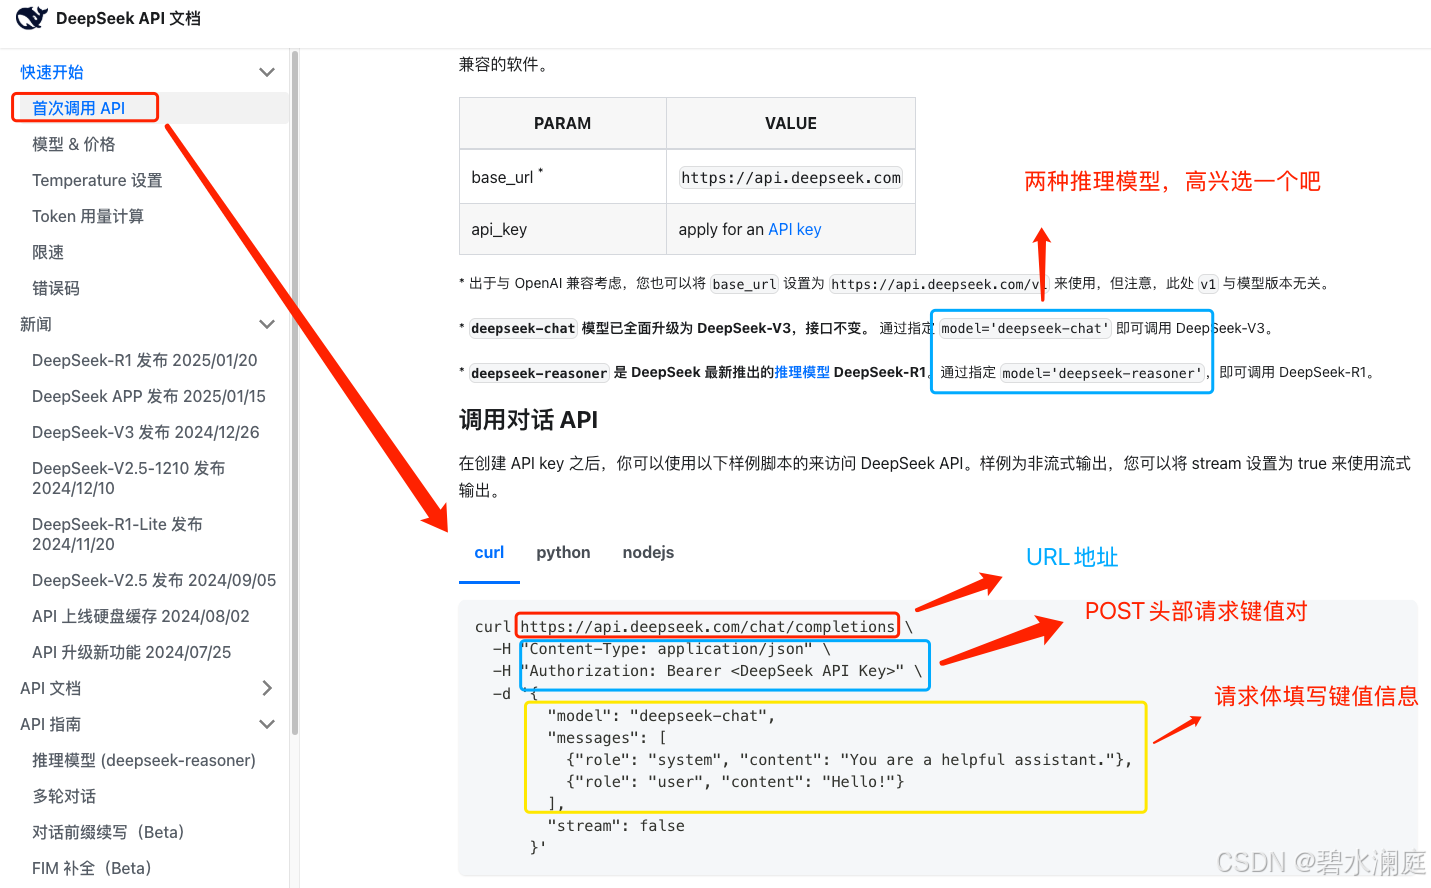This screenshot has height=888, width=1431.
Task: Click the PARAM column header
Action: tap(563, 123)
